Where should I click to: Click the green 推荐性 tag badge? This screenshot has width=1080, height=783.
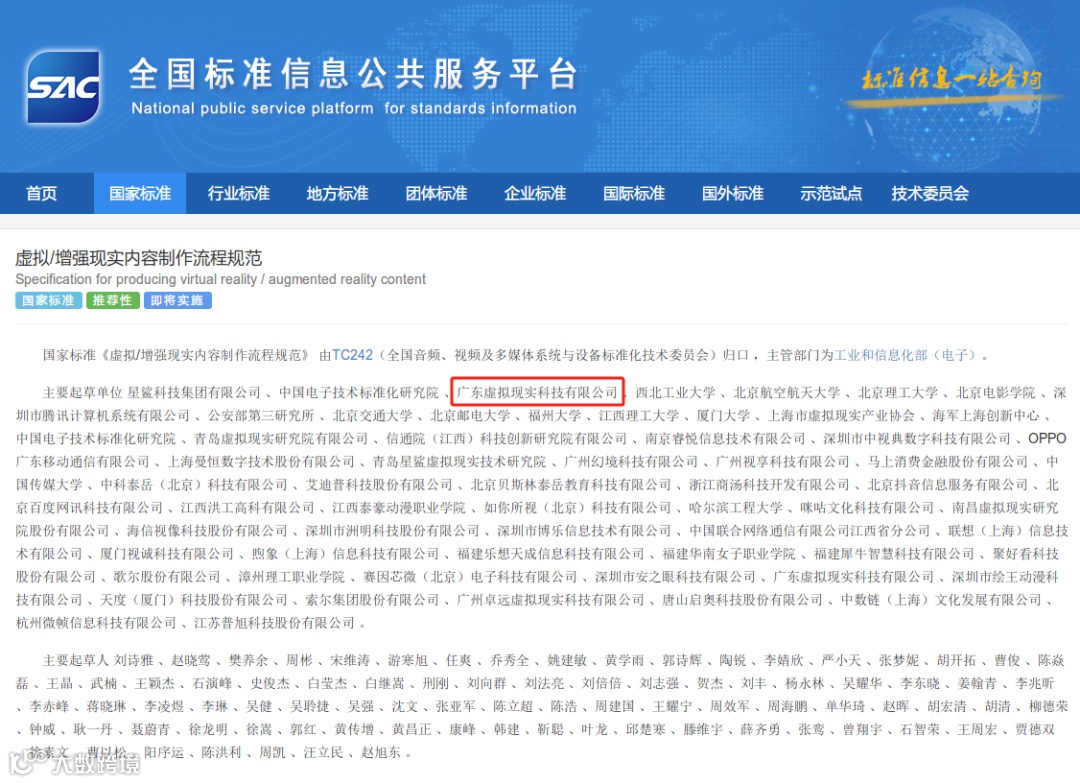click(x=112, y=300)
